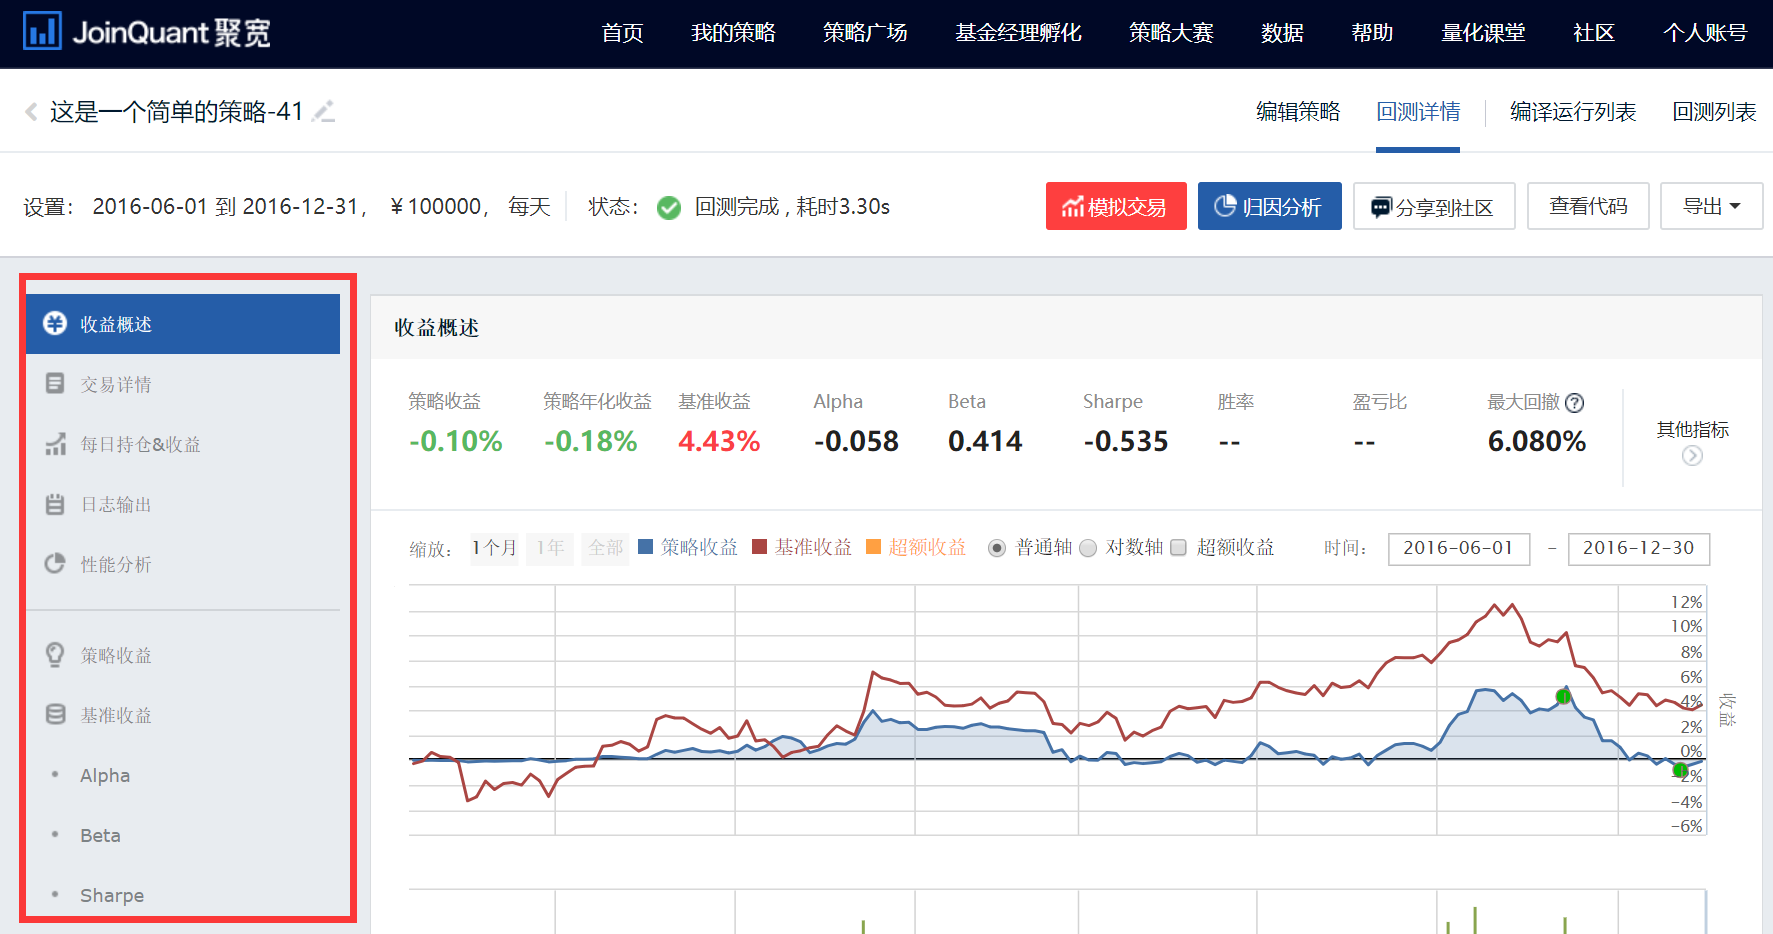Click the 模拟交易 button
Screen dimensions: 1773x934
pyautogui.click(x=1116, y=206)
